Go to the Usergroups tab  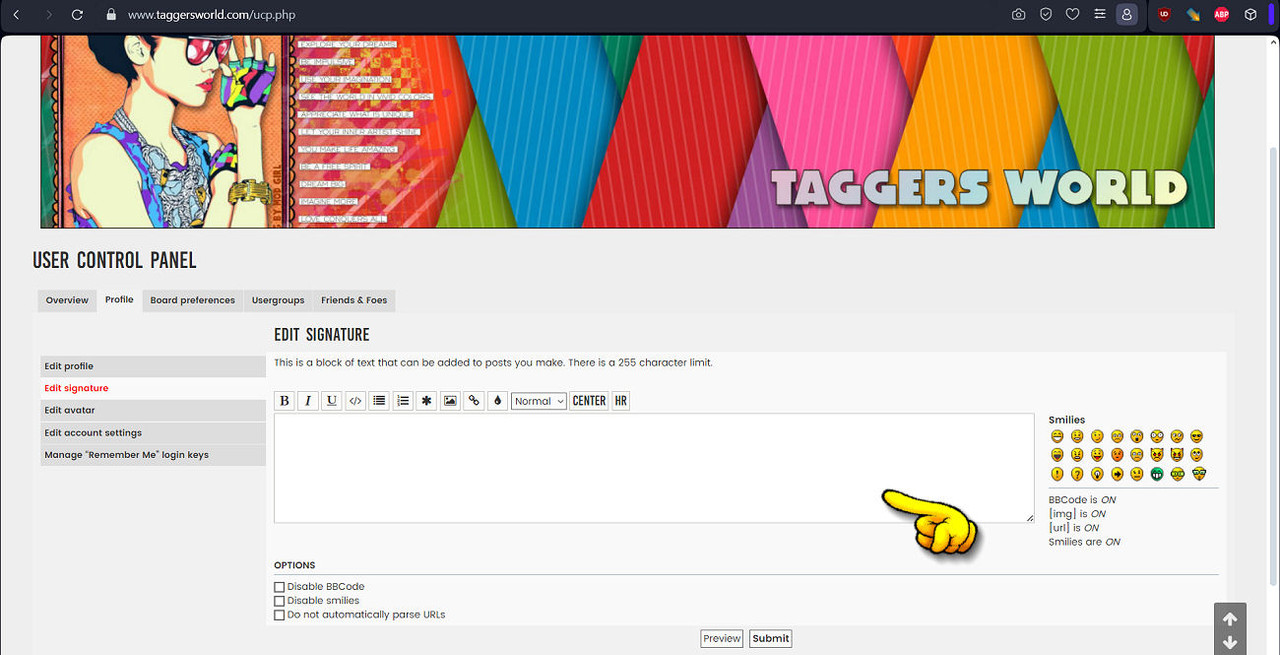click(x=278, y=300)
